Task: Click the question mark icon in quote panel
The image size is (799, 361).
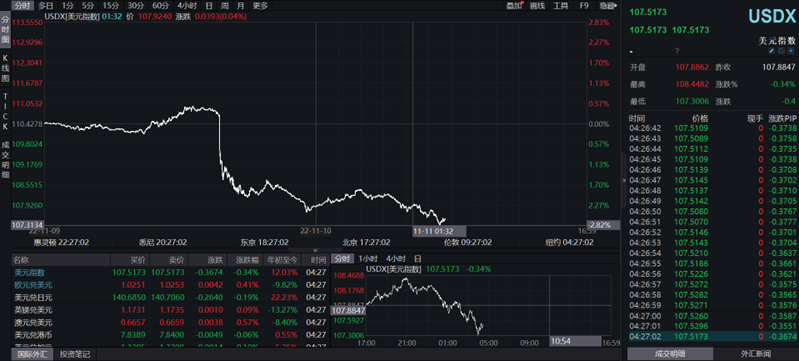Action: [x=677, y=51]
